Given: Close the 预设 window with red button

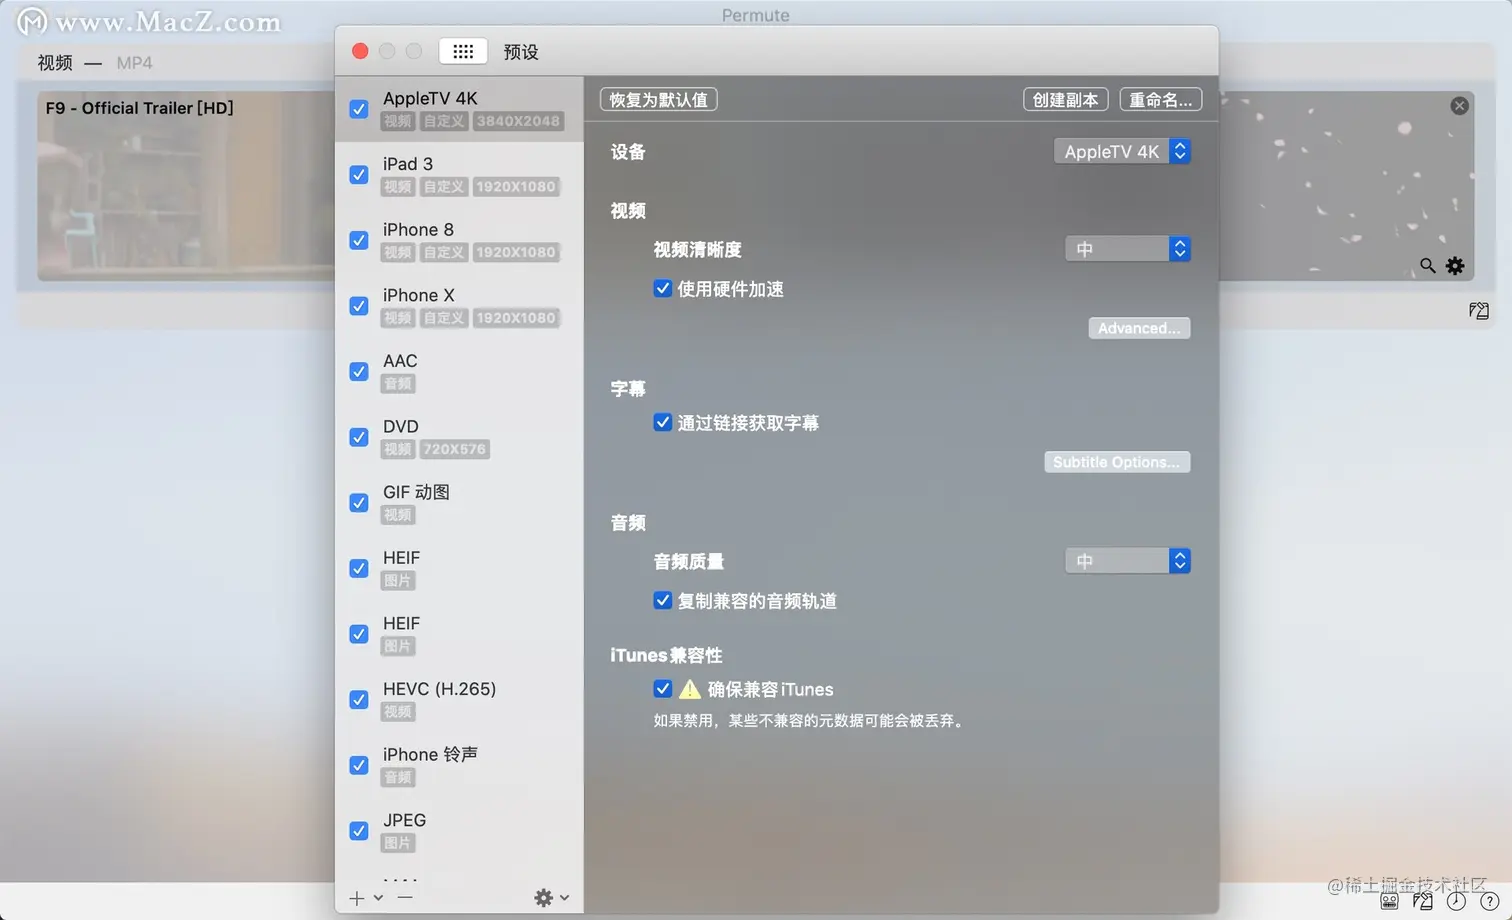Looking at the screenshot, I should pos(360,51).
